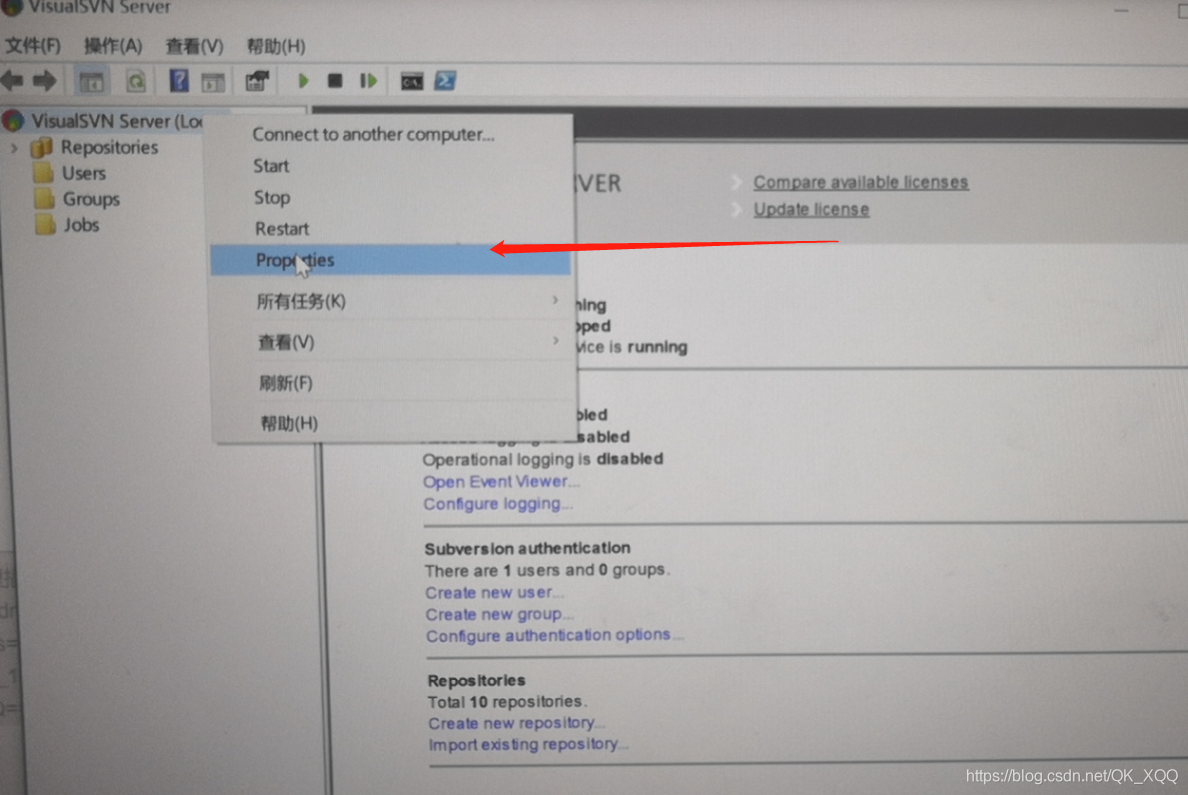Click the Groups folder icon
Image resolution: width=1188 pixels, height=795 pixels.
45,199
